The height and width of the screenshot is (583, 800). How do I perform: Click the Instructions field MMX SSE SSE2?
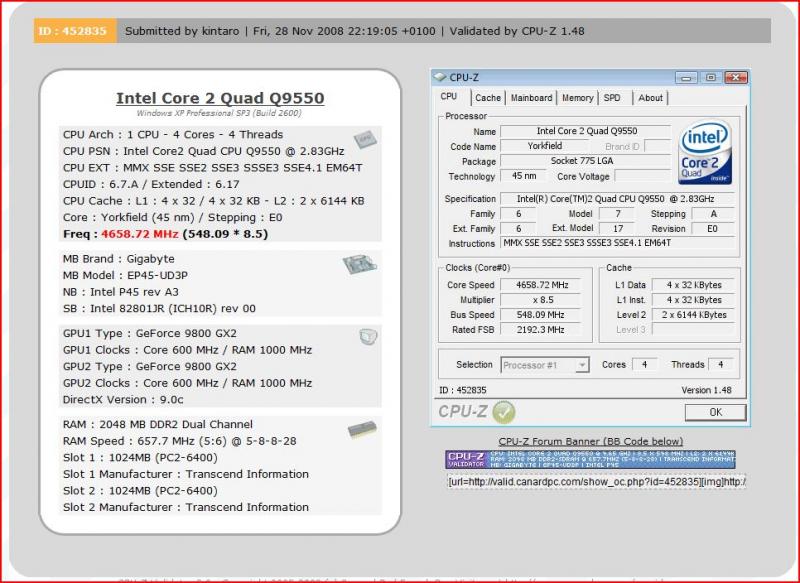click(x=617, y=243)
